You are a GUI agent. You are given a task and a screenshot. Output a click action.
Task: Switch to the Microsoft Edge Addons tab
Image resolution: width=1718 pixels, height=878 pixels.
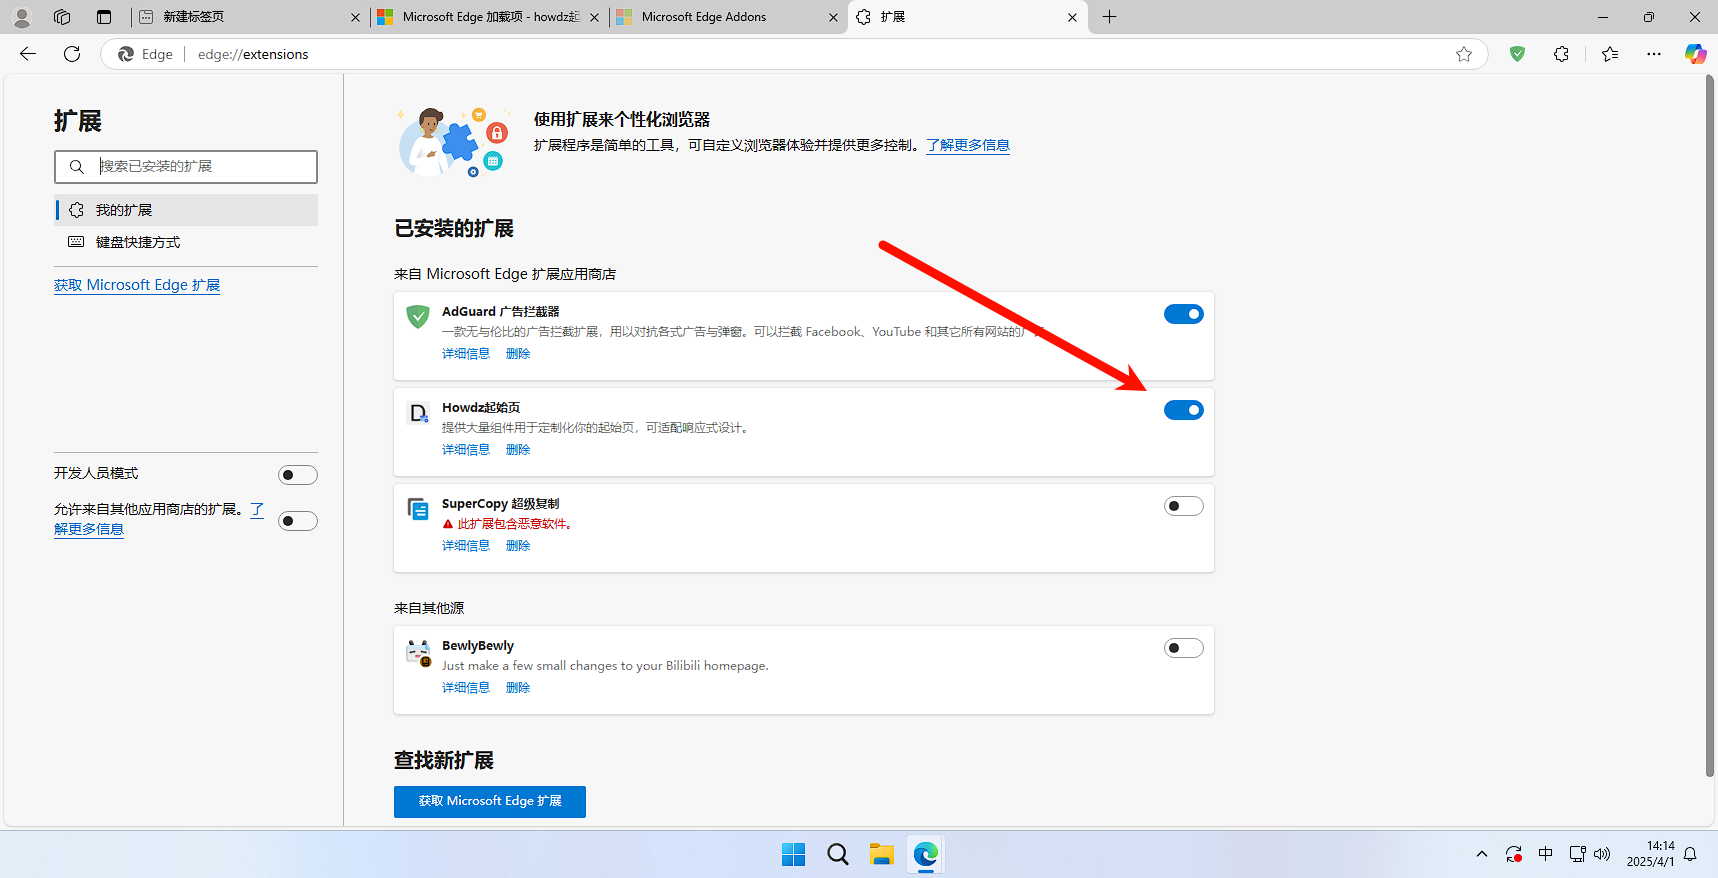tap(729, 17)
